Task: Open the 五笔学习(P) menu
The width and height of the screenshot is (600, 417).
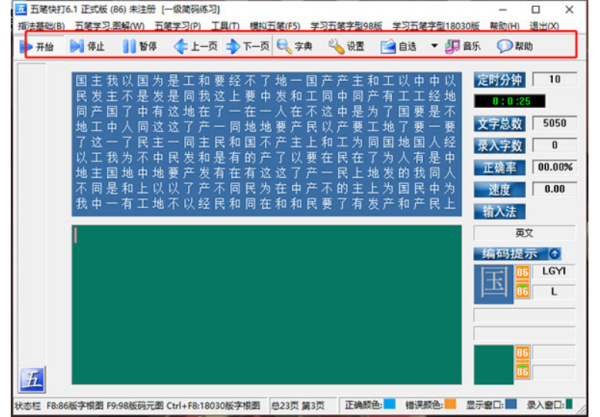Action: [178, 26]
